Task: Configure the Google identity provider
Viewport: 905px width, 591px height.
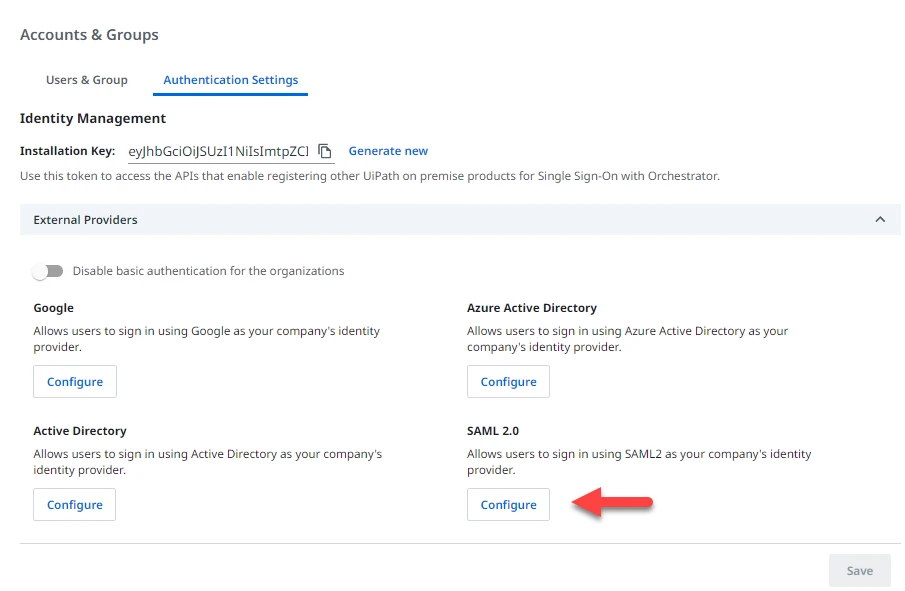Action: pyautogui.click(x=75, y=381)
